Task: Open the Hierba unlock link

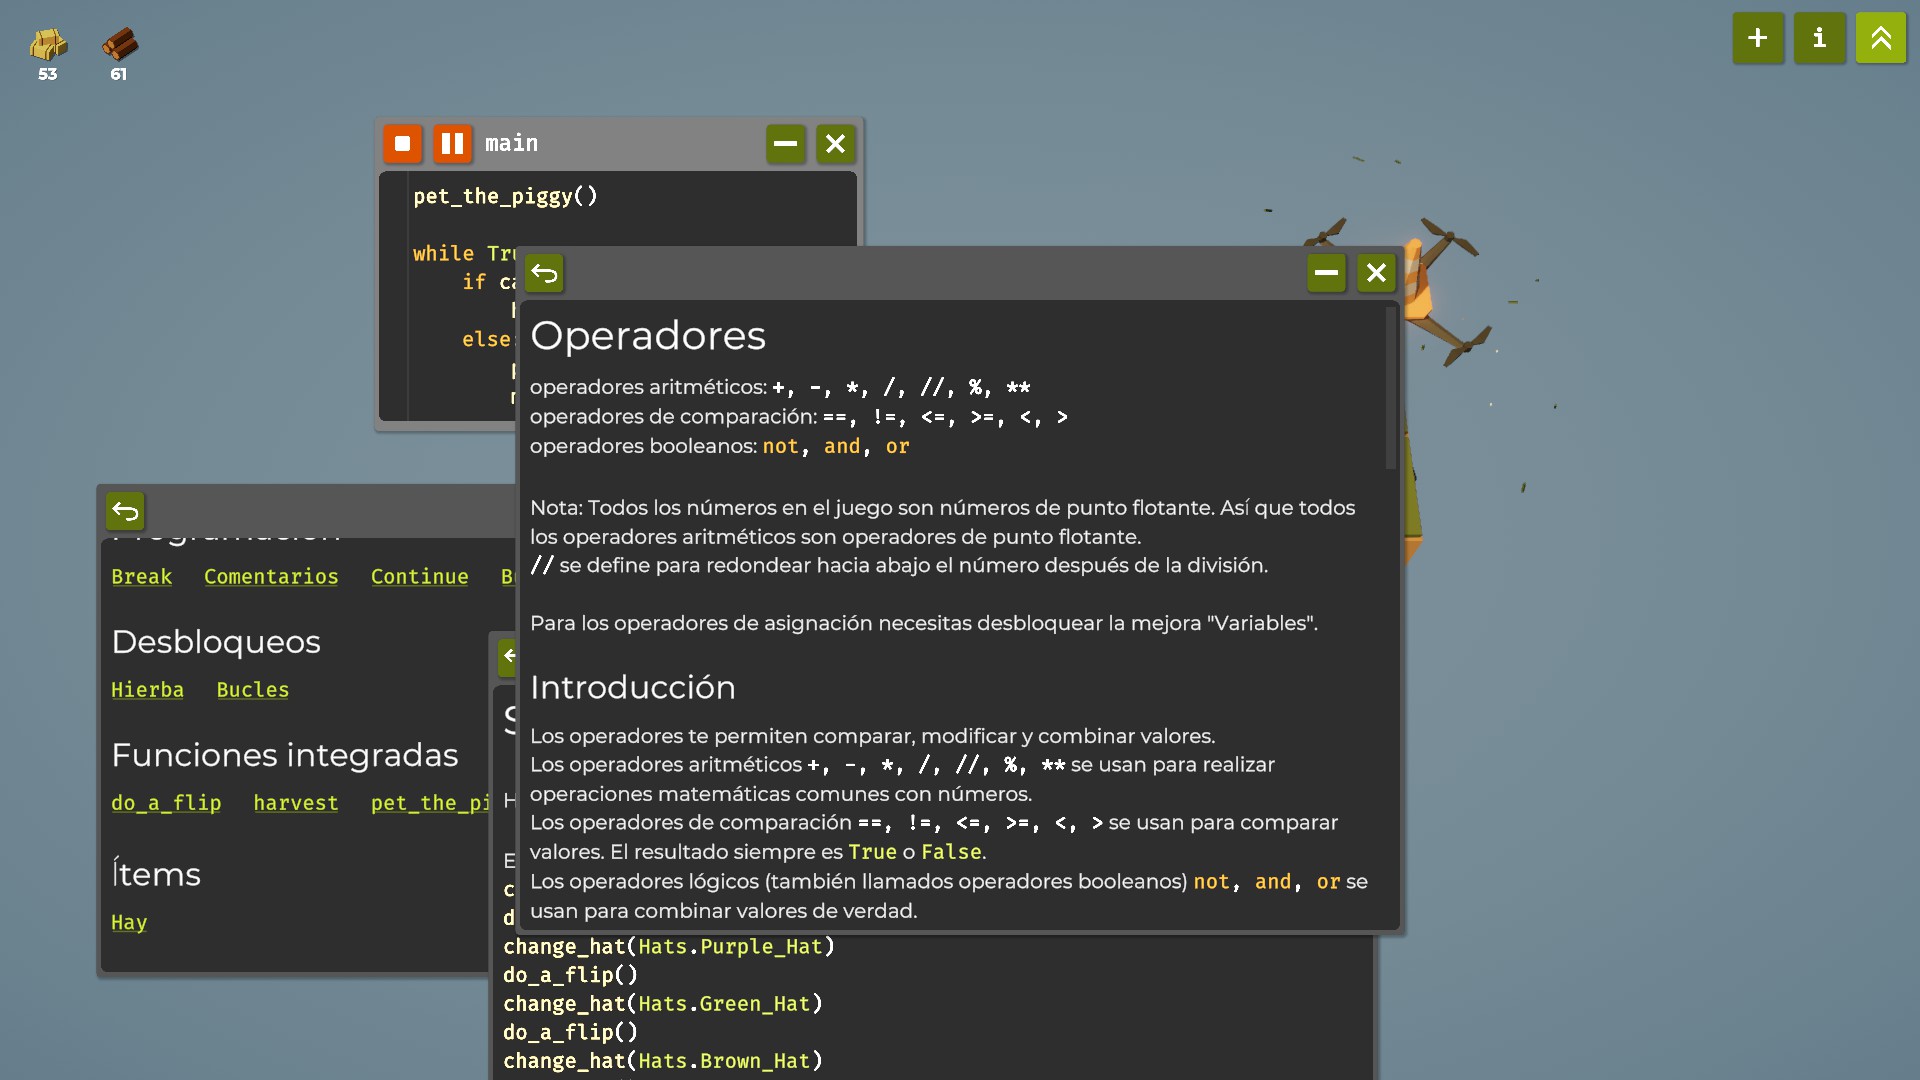Action: (x=147, y=690)
